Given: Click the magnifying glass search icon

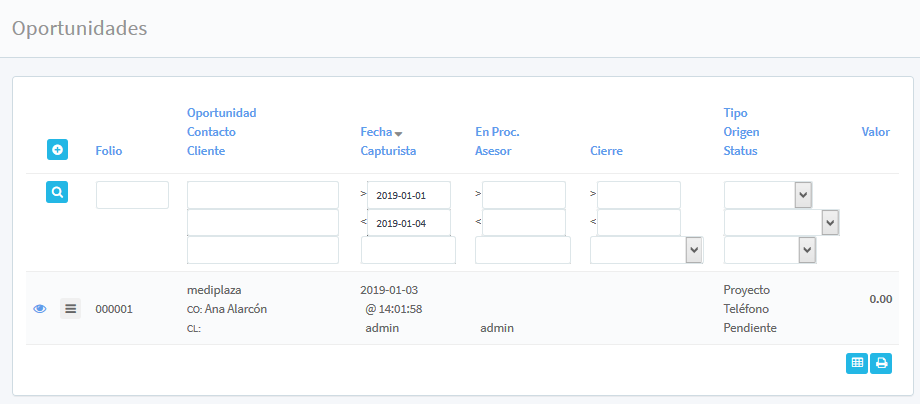Looking at the screenshot, I should (x=57, y=192).
